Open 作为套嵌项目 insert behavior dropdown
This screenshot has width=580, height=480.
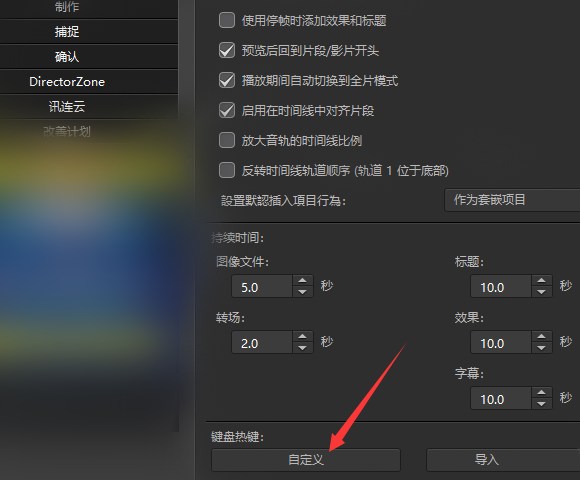click(x=512, y=200)
